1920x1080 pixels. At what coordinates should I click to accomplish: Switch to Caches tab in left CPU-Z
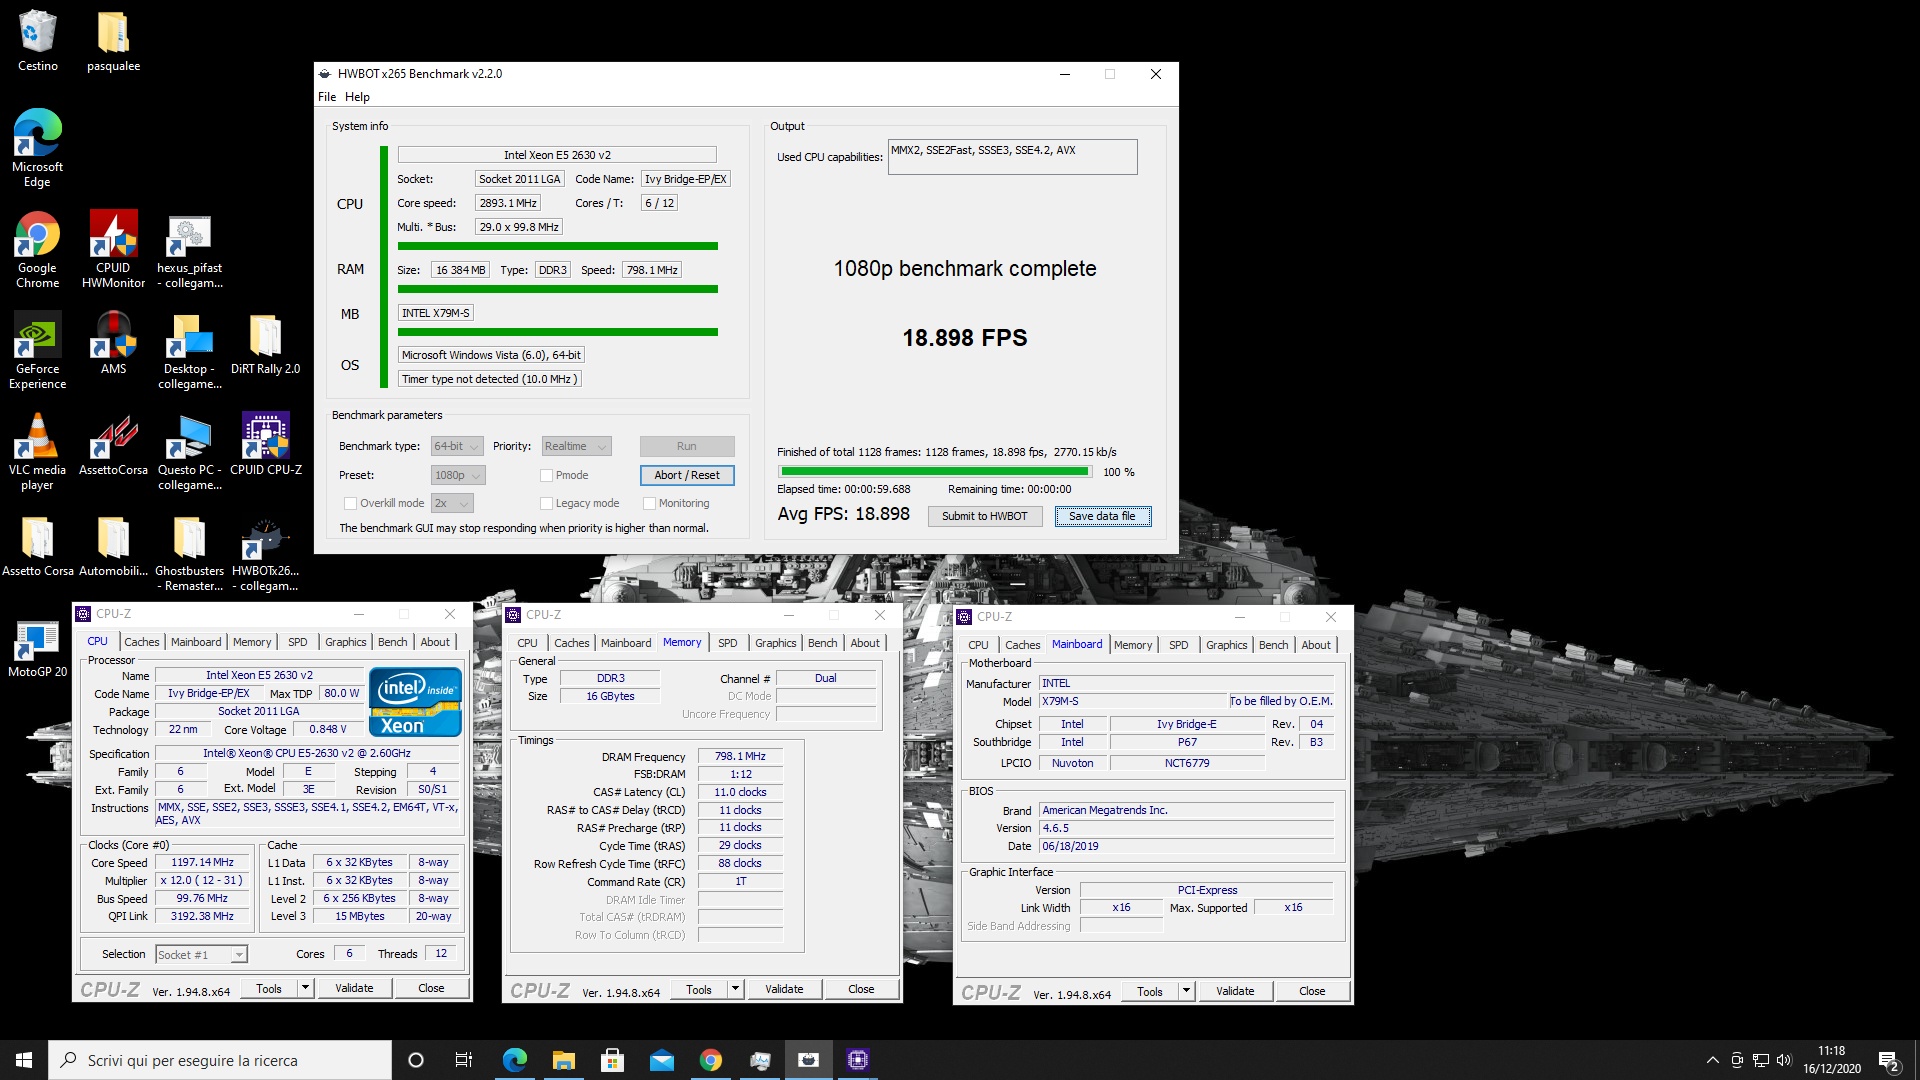pyautogui.click(x=141, y=642)
